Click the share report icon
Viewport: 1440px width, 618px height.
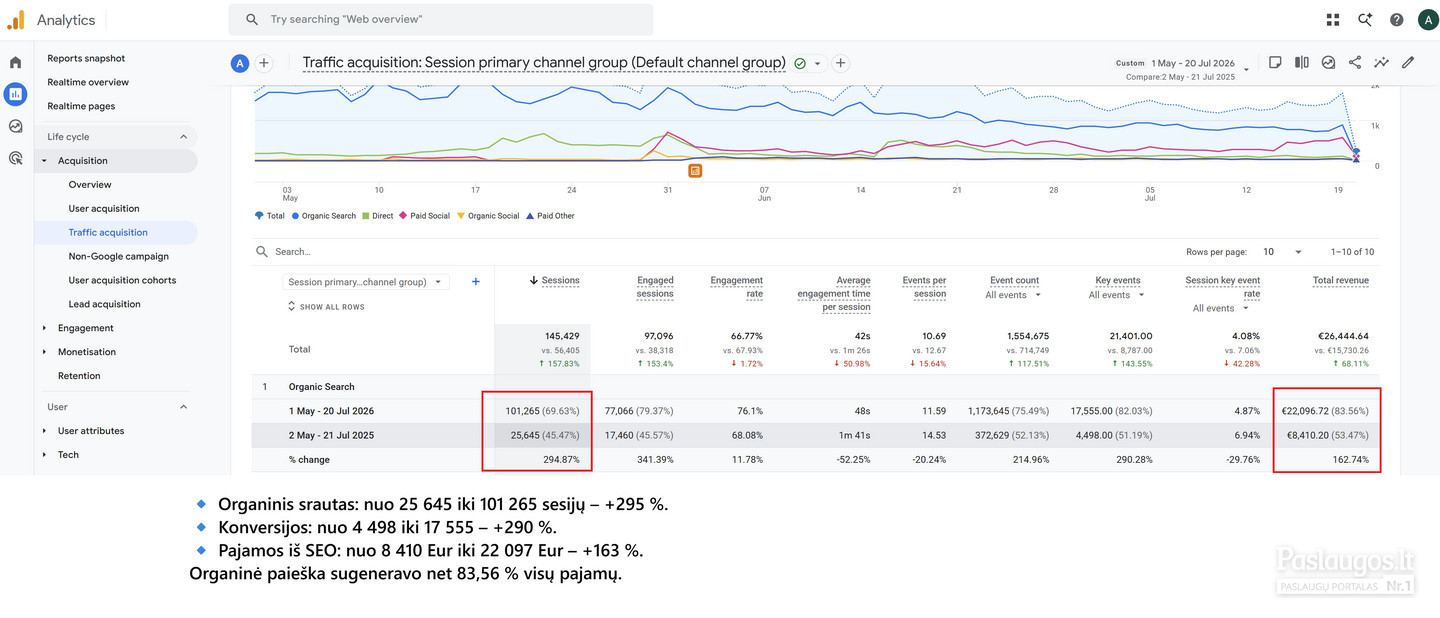click(1355, 62)
